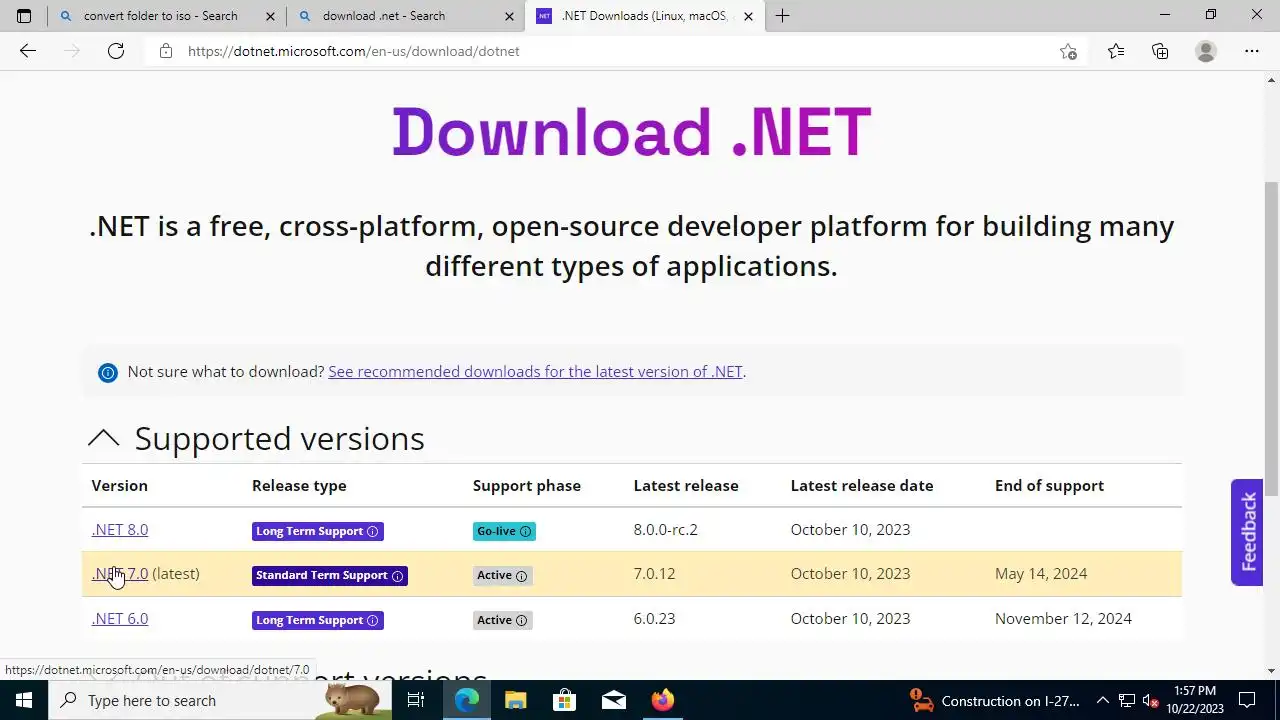This screenshot has width=1280, height=720.
Task: Open the notification center icon
Action: pyautogui.click(x=1247, y=700)
